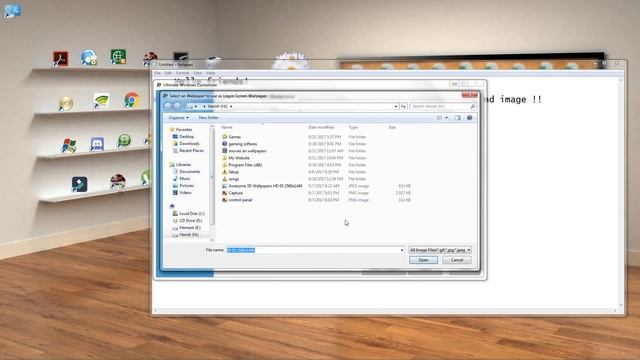This screenshot has height=360, width=640.
Task: Click the New folder button
Action: pos(208,118)
